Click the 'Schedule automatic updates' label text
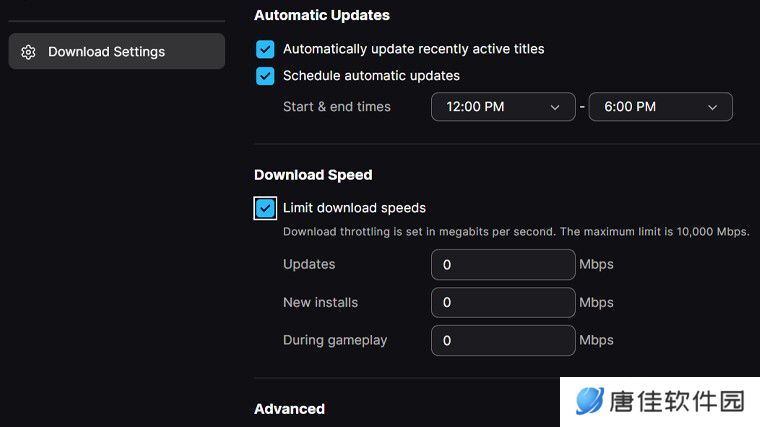This screenshot has width=760, height=427. click(371, 76)
